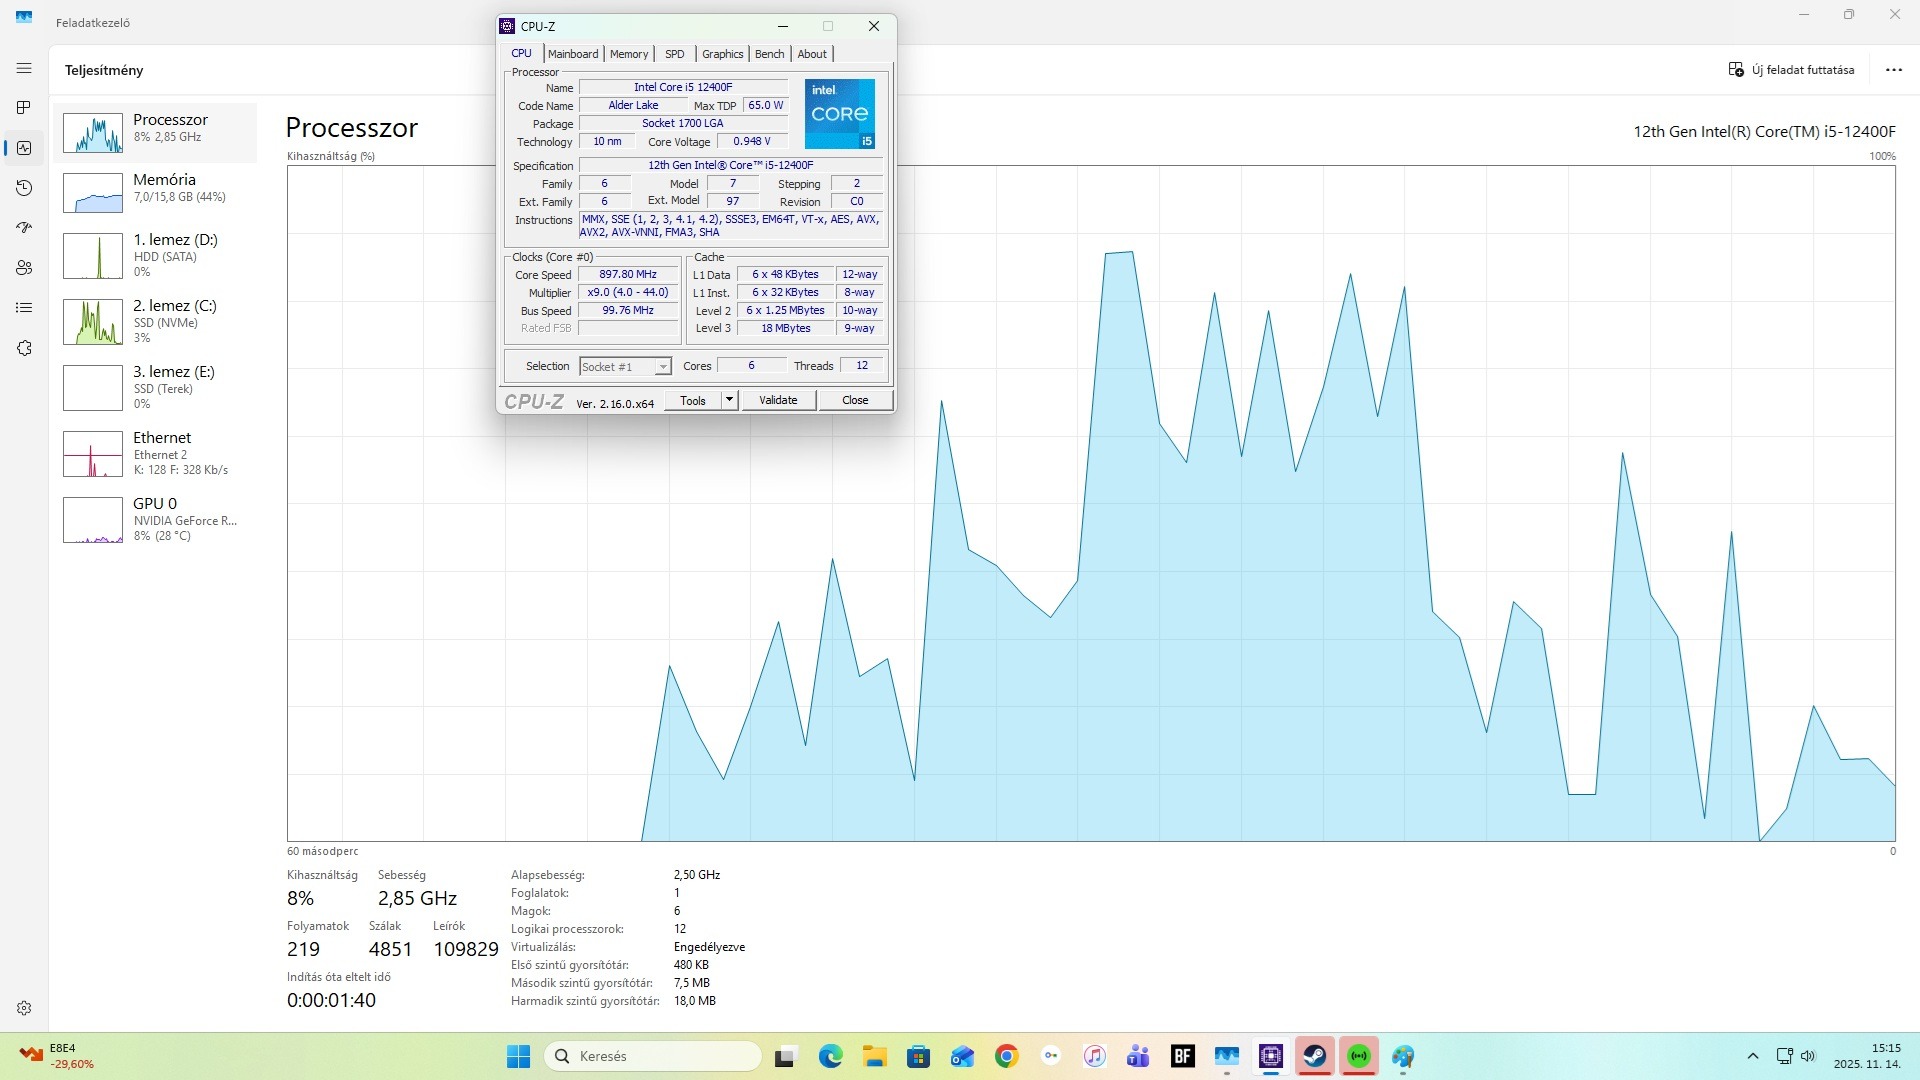This screenshot has width=1920, height=1080.
Task: Click 'Új feladat futtatása' button
Action: pyautogui.click(x=1791, y=70)
